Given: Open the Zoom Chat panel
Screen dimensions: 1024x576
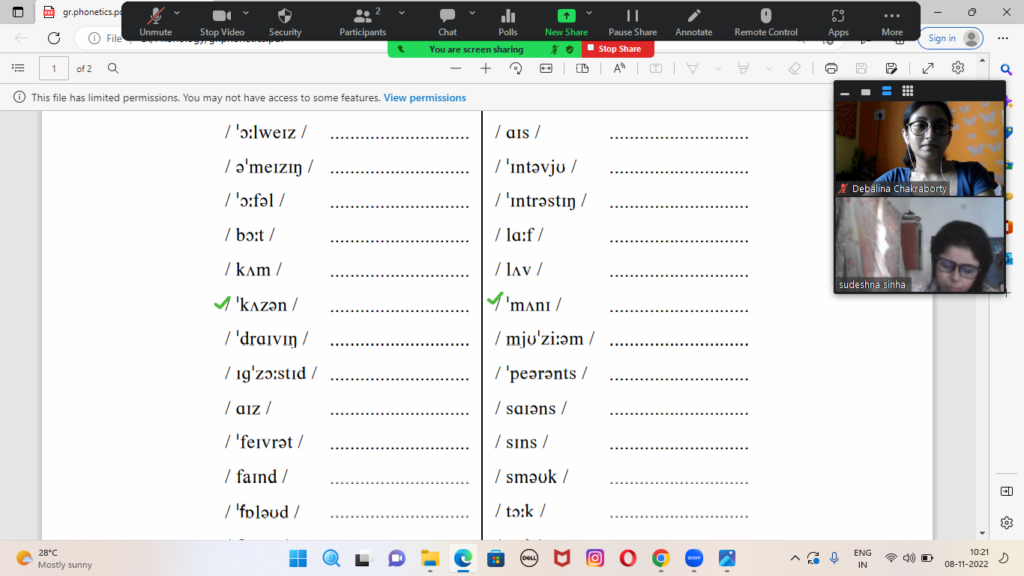Looking at the screenshot, I should (x=447, y=20).
